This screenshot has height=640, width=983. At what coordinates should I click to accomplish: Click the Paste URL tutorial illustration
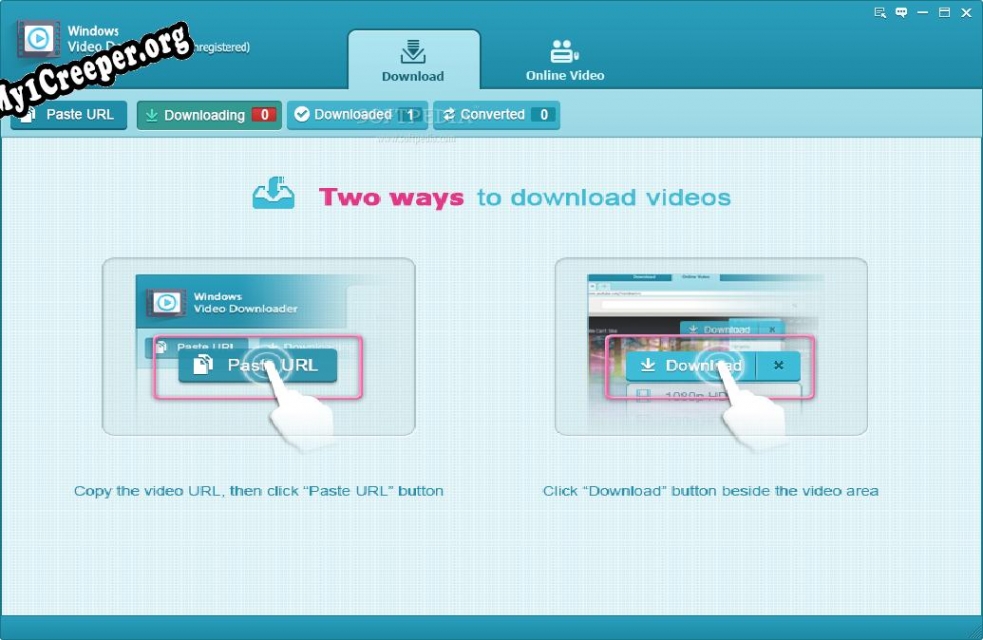[x=258, y=346]
